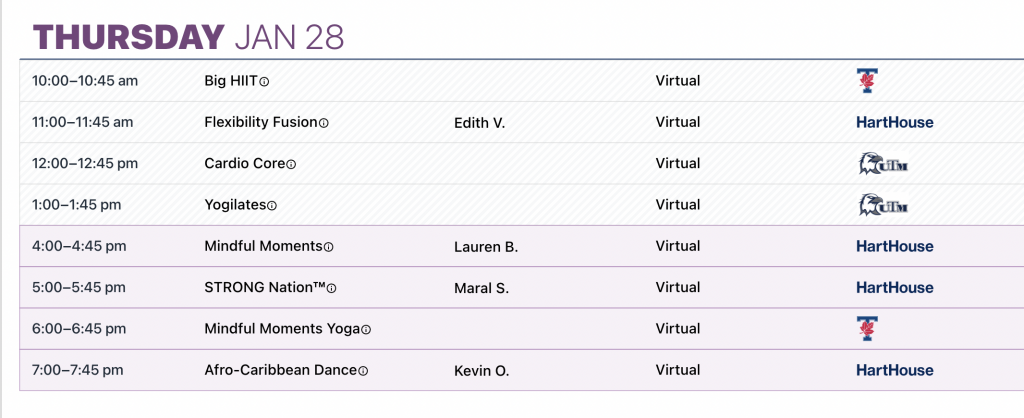
Task: Click info icon beside Big HIIT
Action: click(265, 82)
